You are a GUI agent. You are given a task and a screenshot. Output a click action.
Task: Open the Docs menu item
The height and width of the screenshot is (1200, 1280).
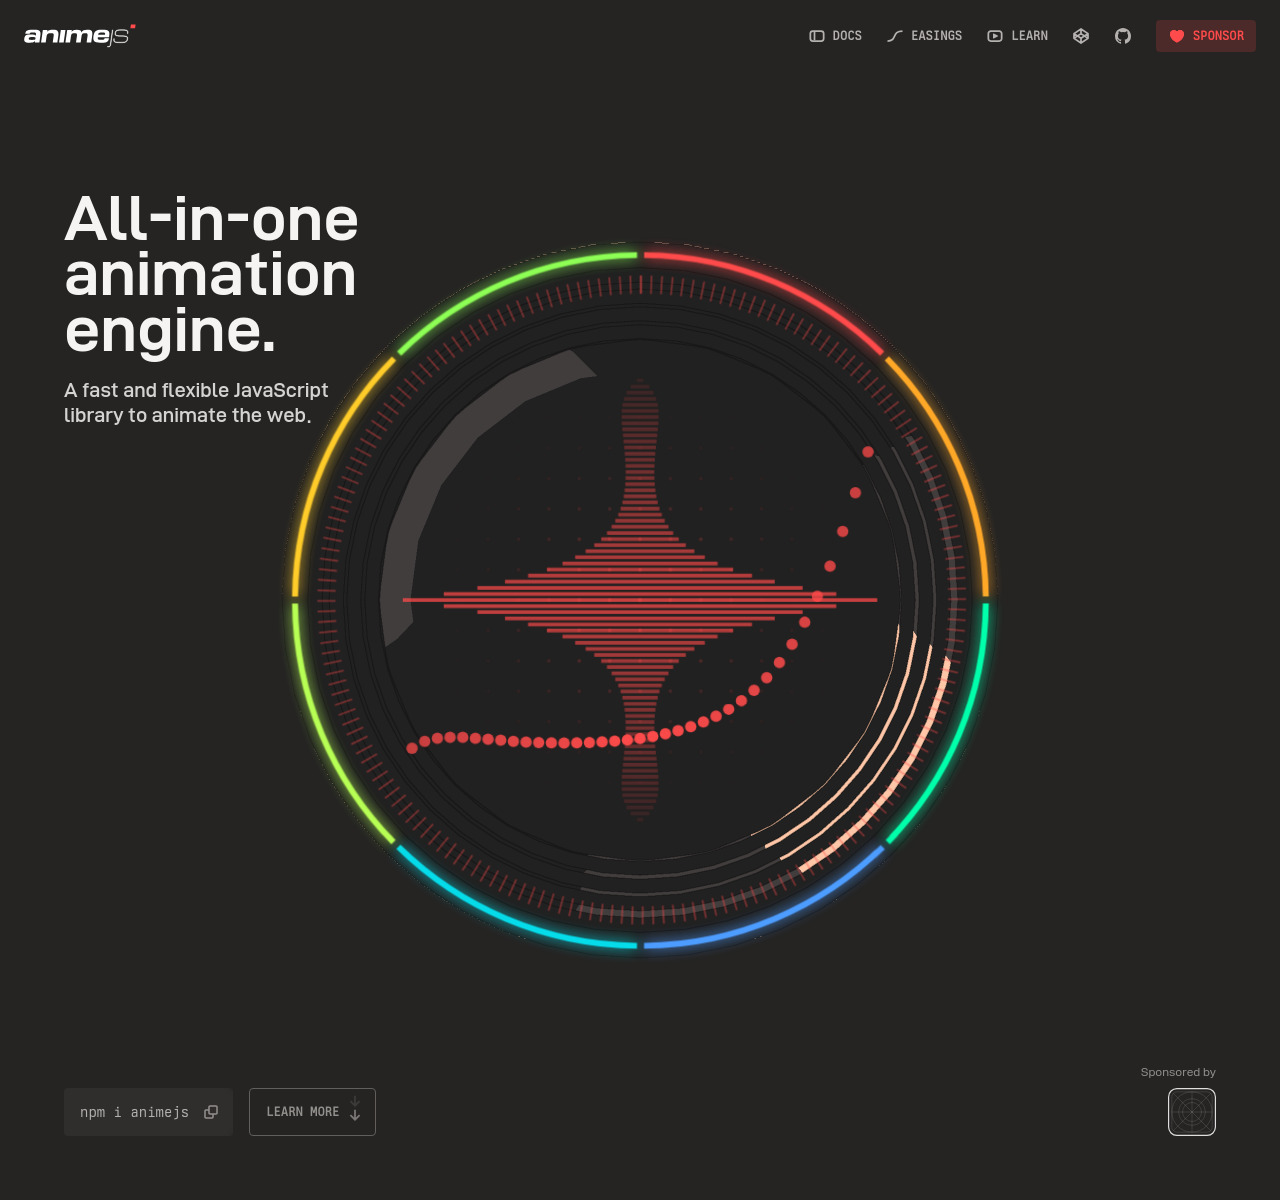[x=835, y=36]
